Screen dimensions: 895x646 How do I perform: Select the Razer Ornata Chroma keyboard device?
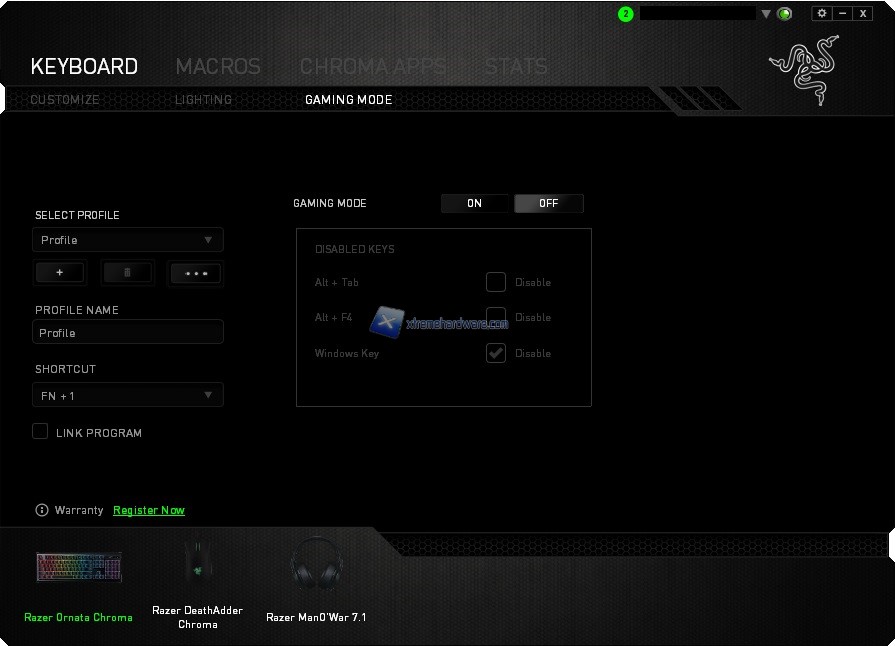79,568
